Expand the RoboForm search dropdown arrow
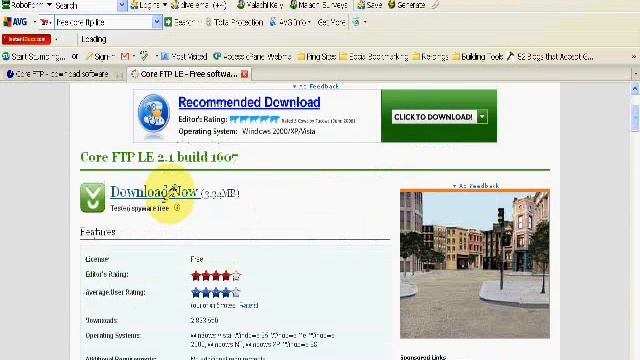The image size is (640, 360). pos(122,5)
